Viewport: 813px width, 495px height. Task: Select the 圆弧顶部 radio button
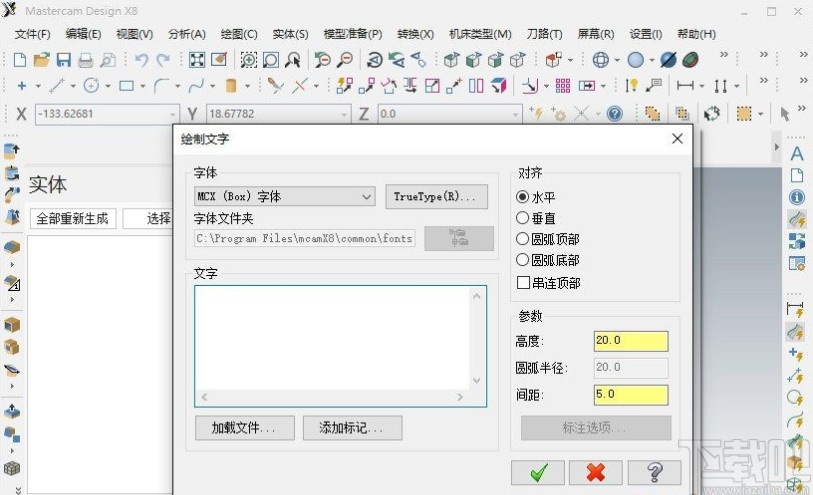tap(523, 238)
